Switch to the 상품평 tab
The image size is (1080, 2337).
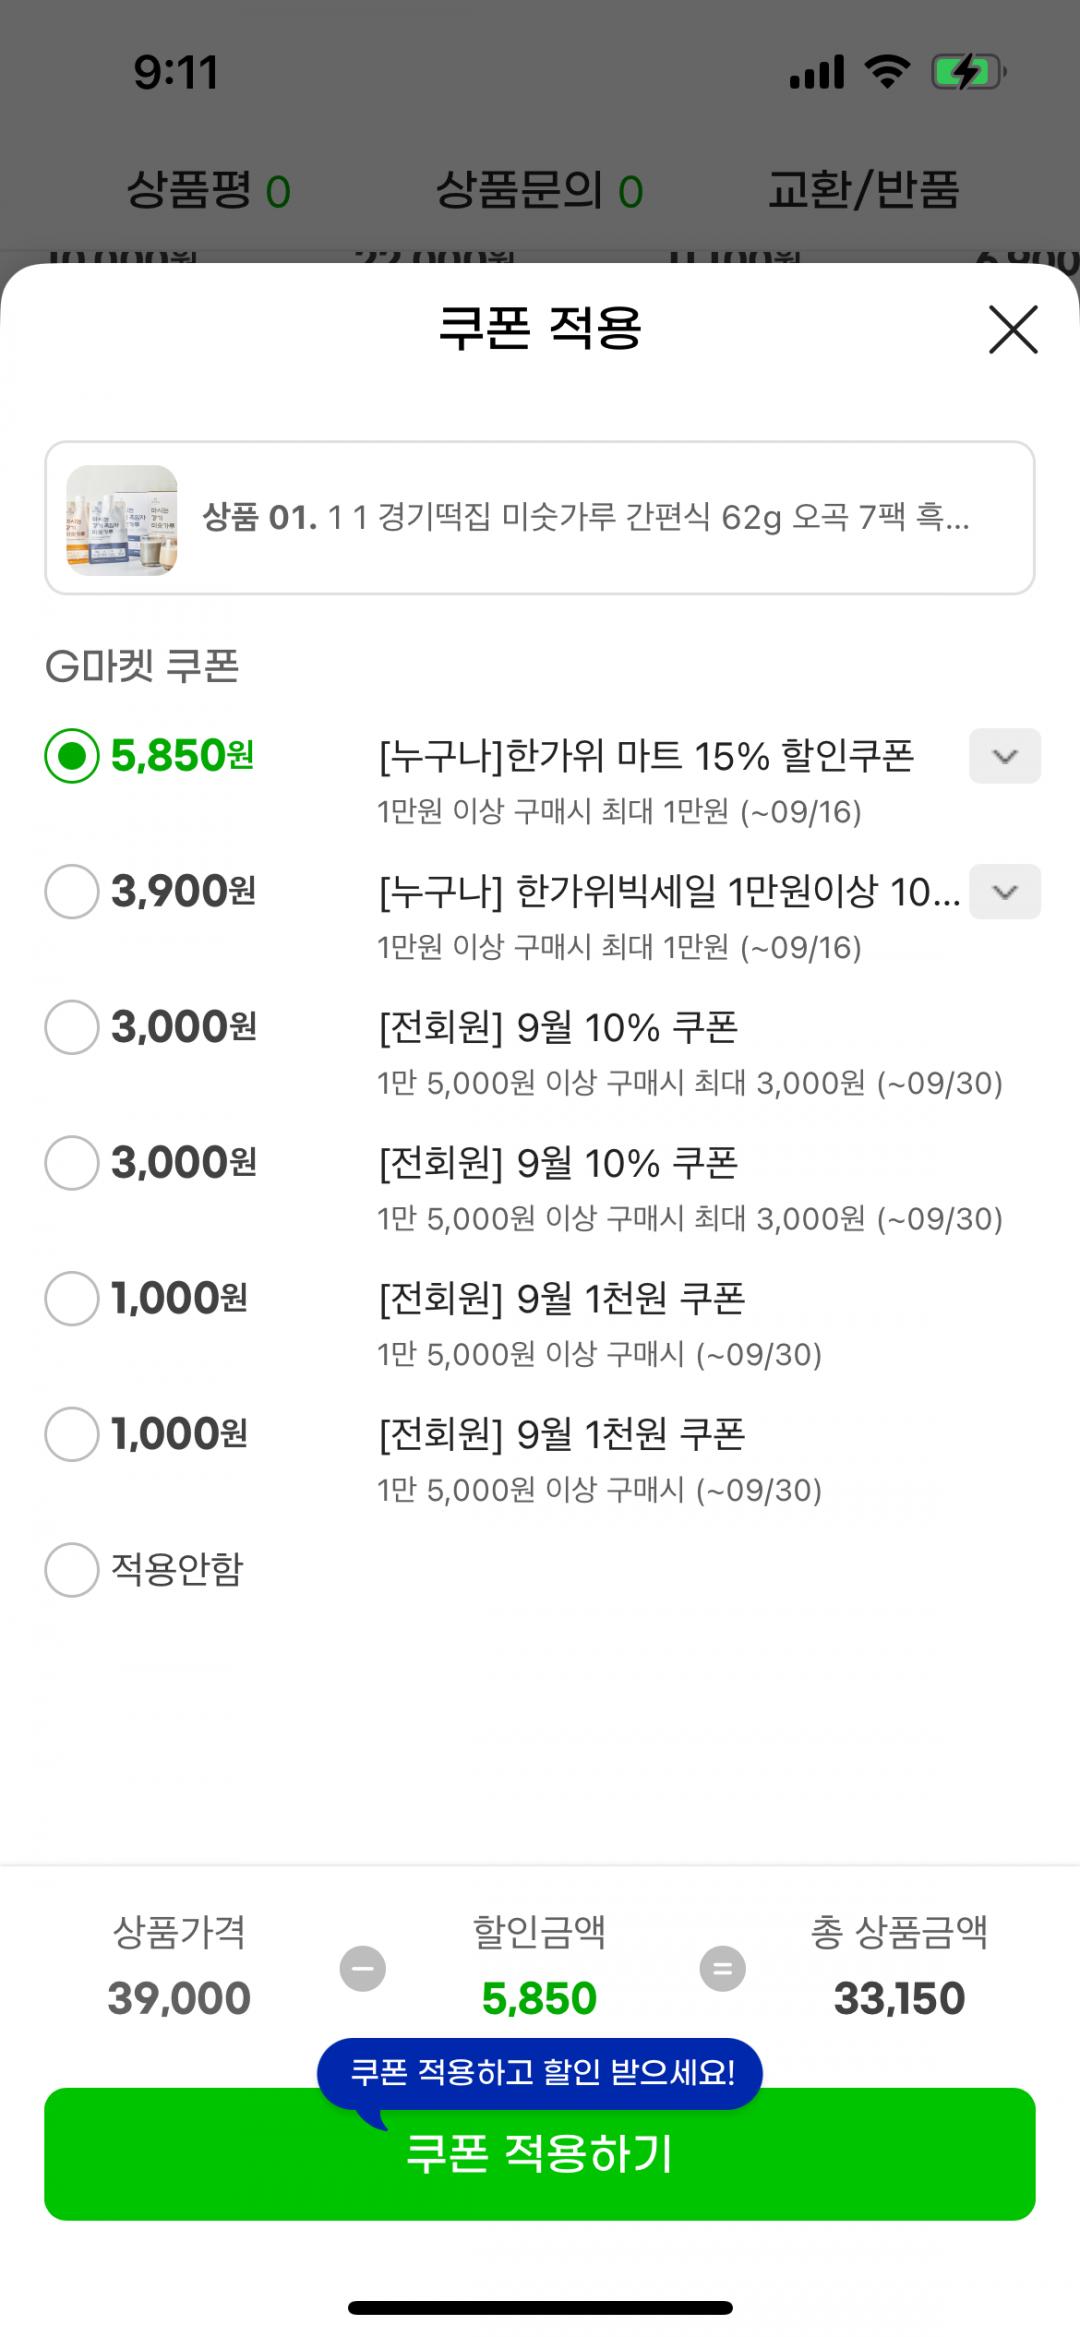click(x=208, y=190)
